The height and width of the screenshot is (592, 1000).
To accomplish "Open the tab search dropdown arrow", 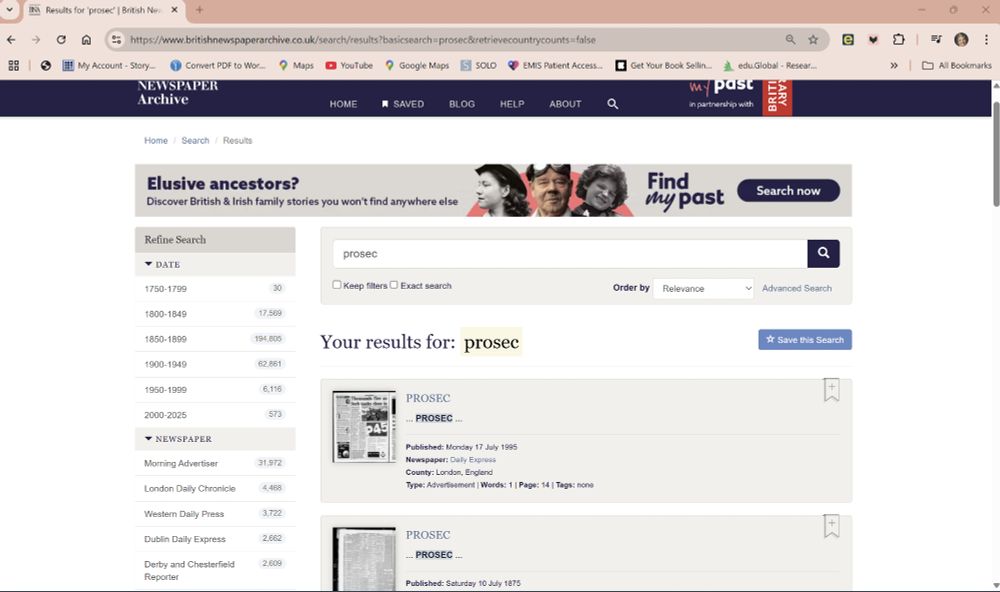I will pos(10,10).
